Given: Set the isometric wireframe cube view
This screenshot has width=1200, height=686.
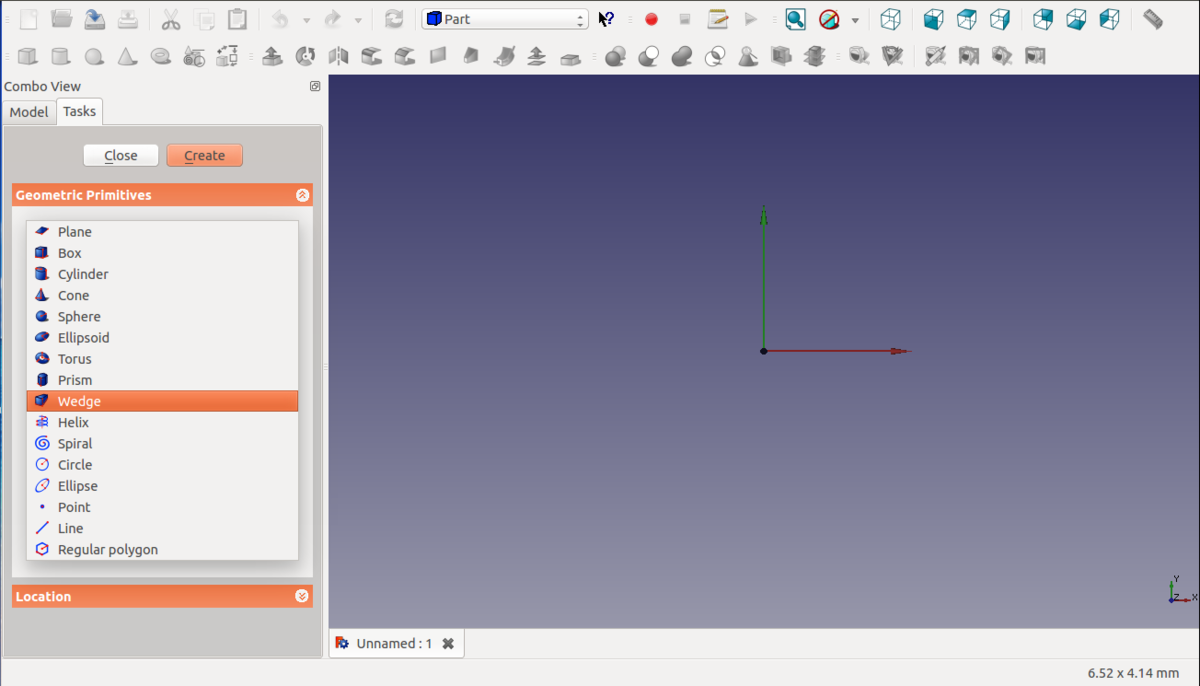Looking at the screenshot, I should tap(890, 19).
